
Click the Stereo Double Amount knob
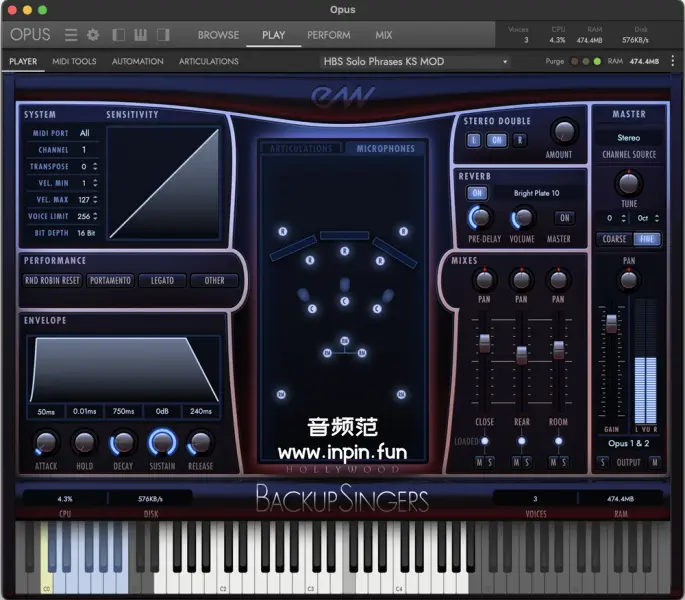click(x=564, y=132)
